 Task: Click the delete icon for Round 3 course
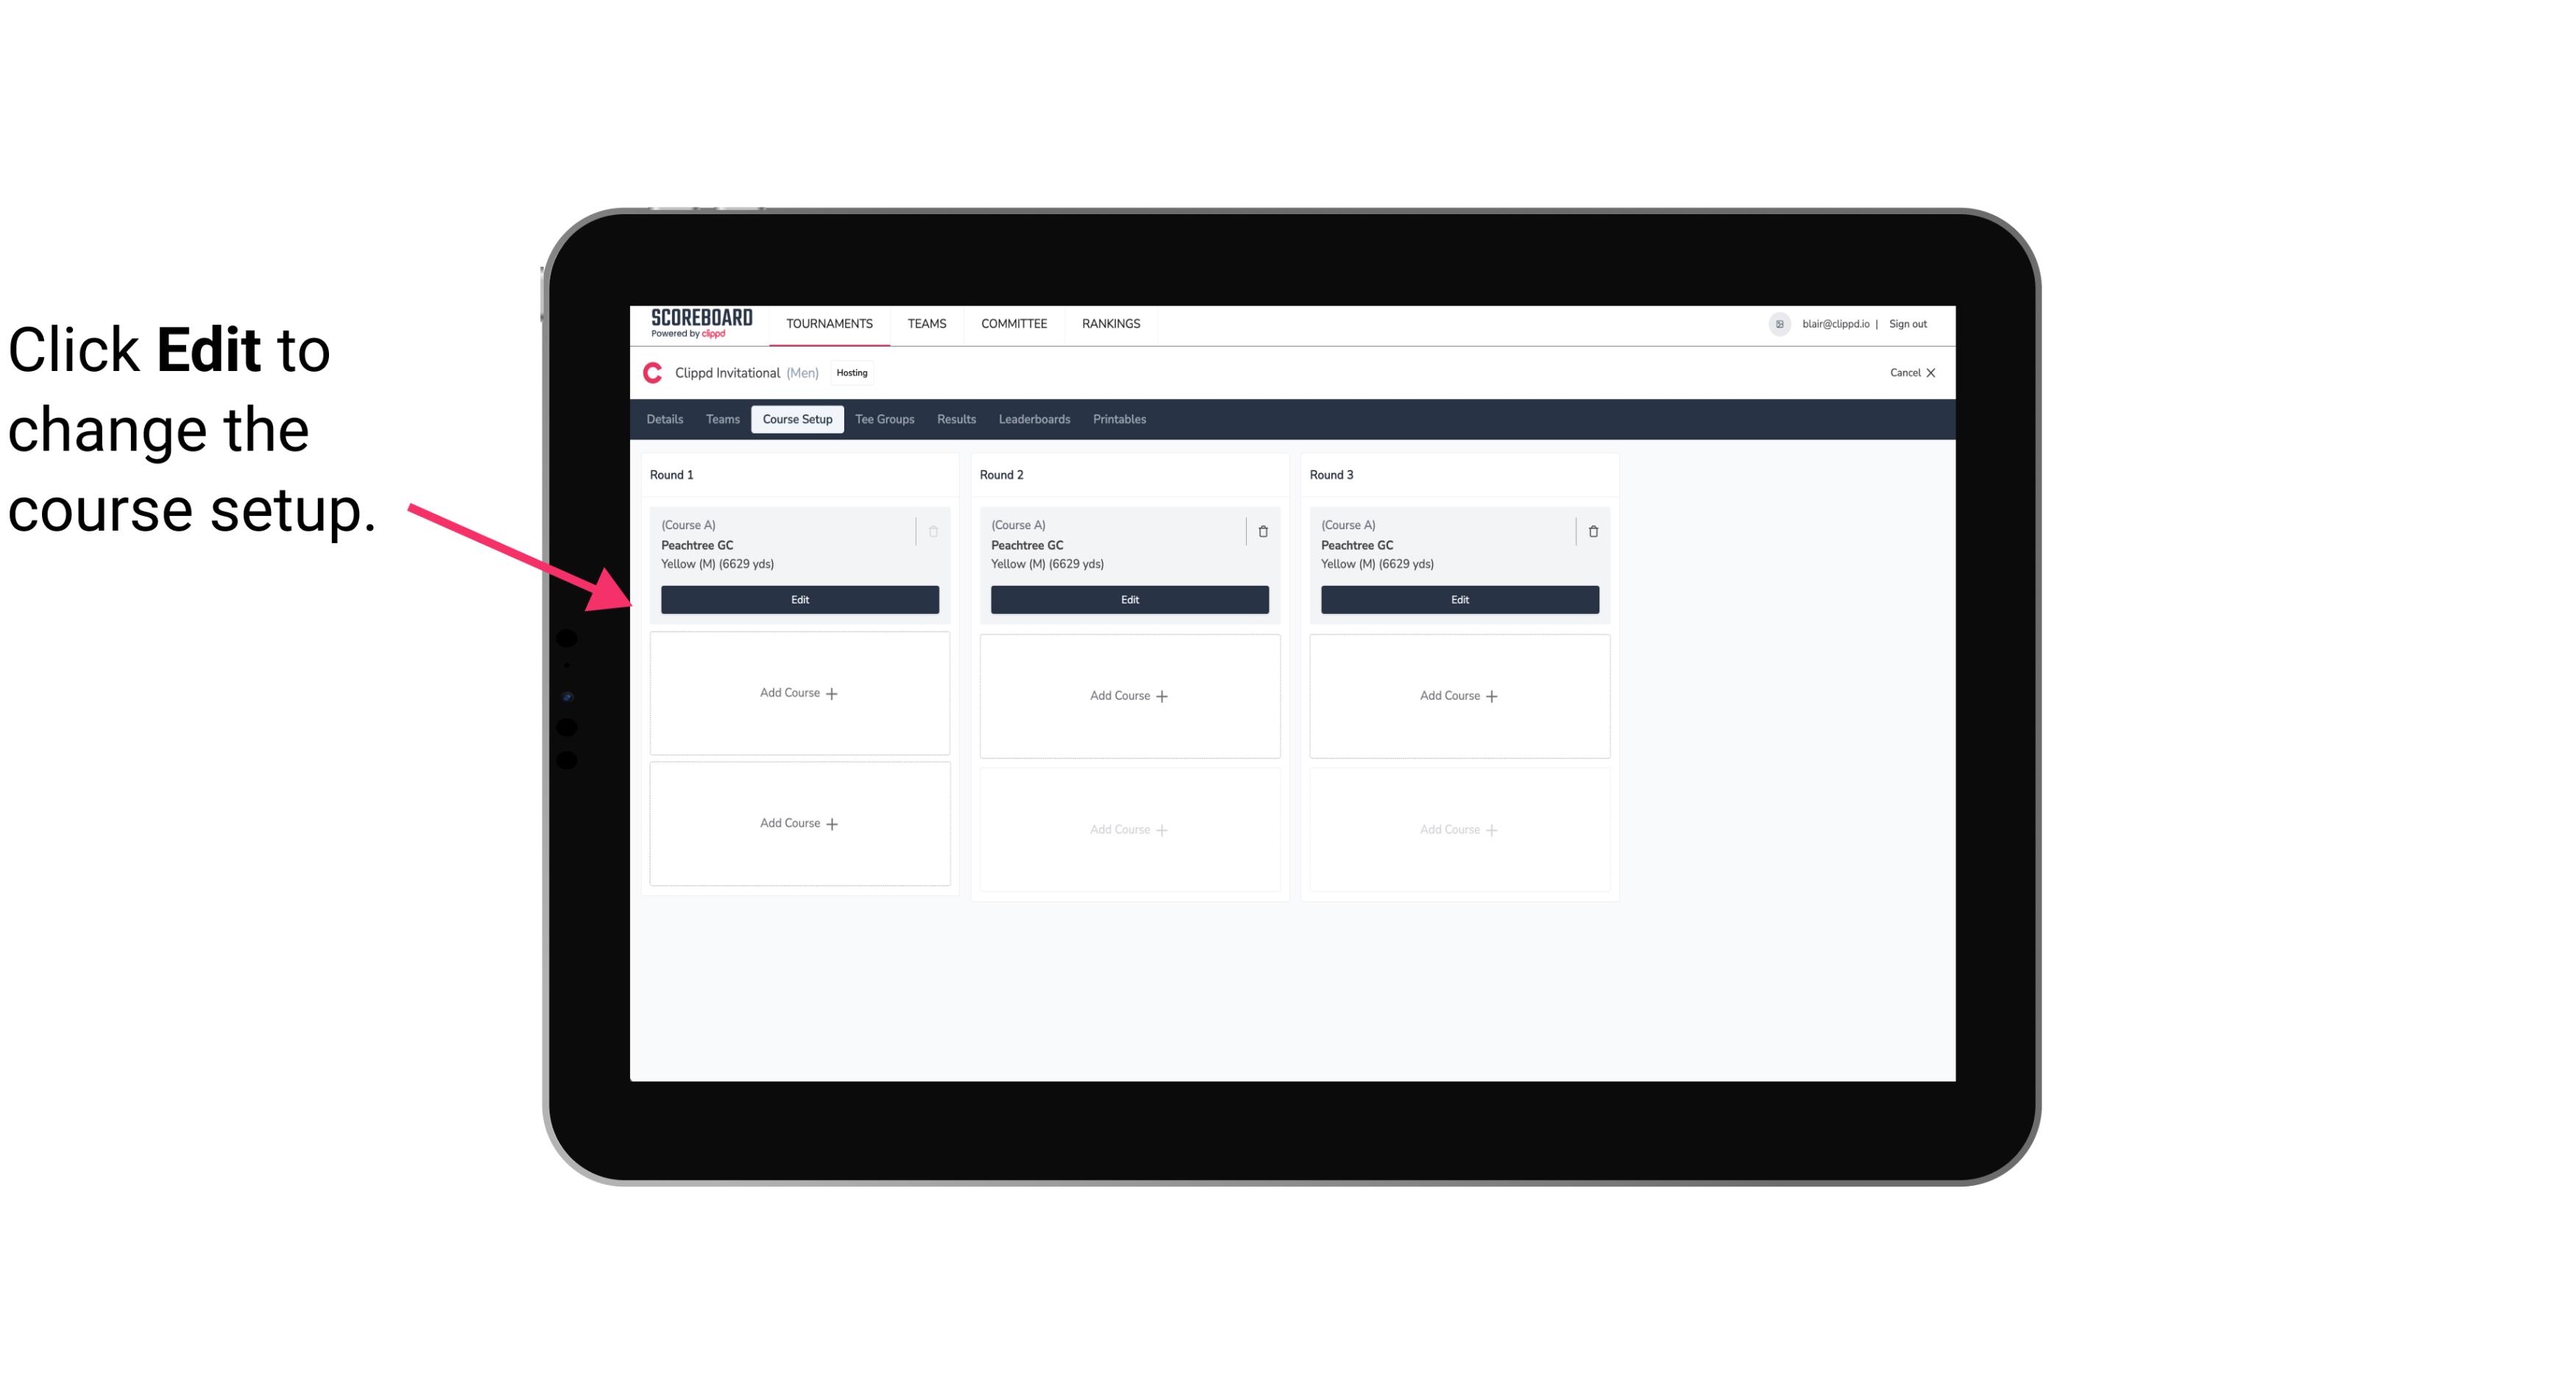1592,531
